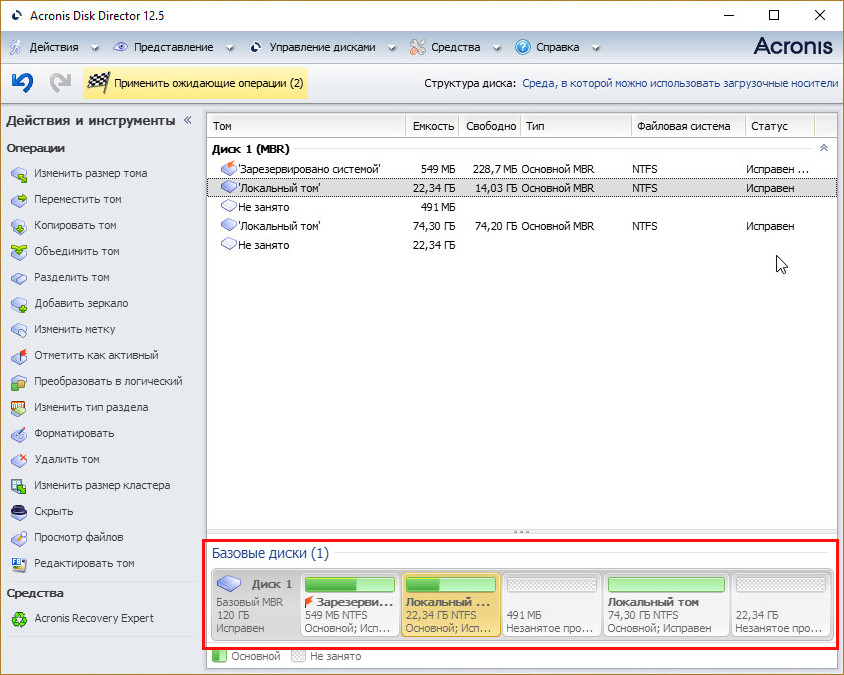This screenshot has height=675, width=844.
Task: Click the green Основной legend swatch
Action: tap(219, 656)
